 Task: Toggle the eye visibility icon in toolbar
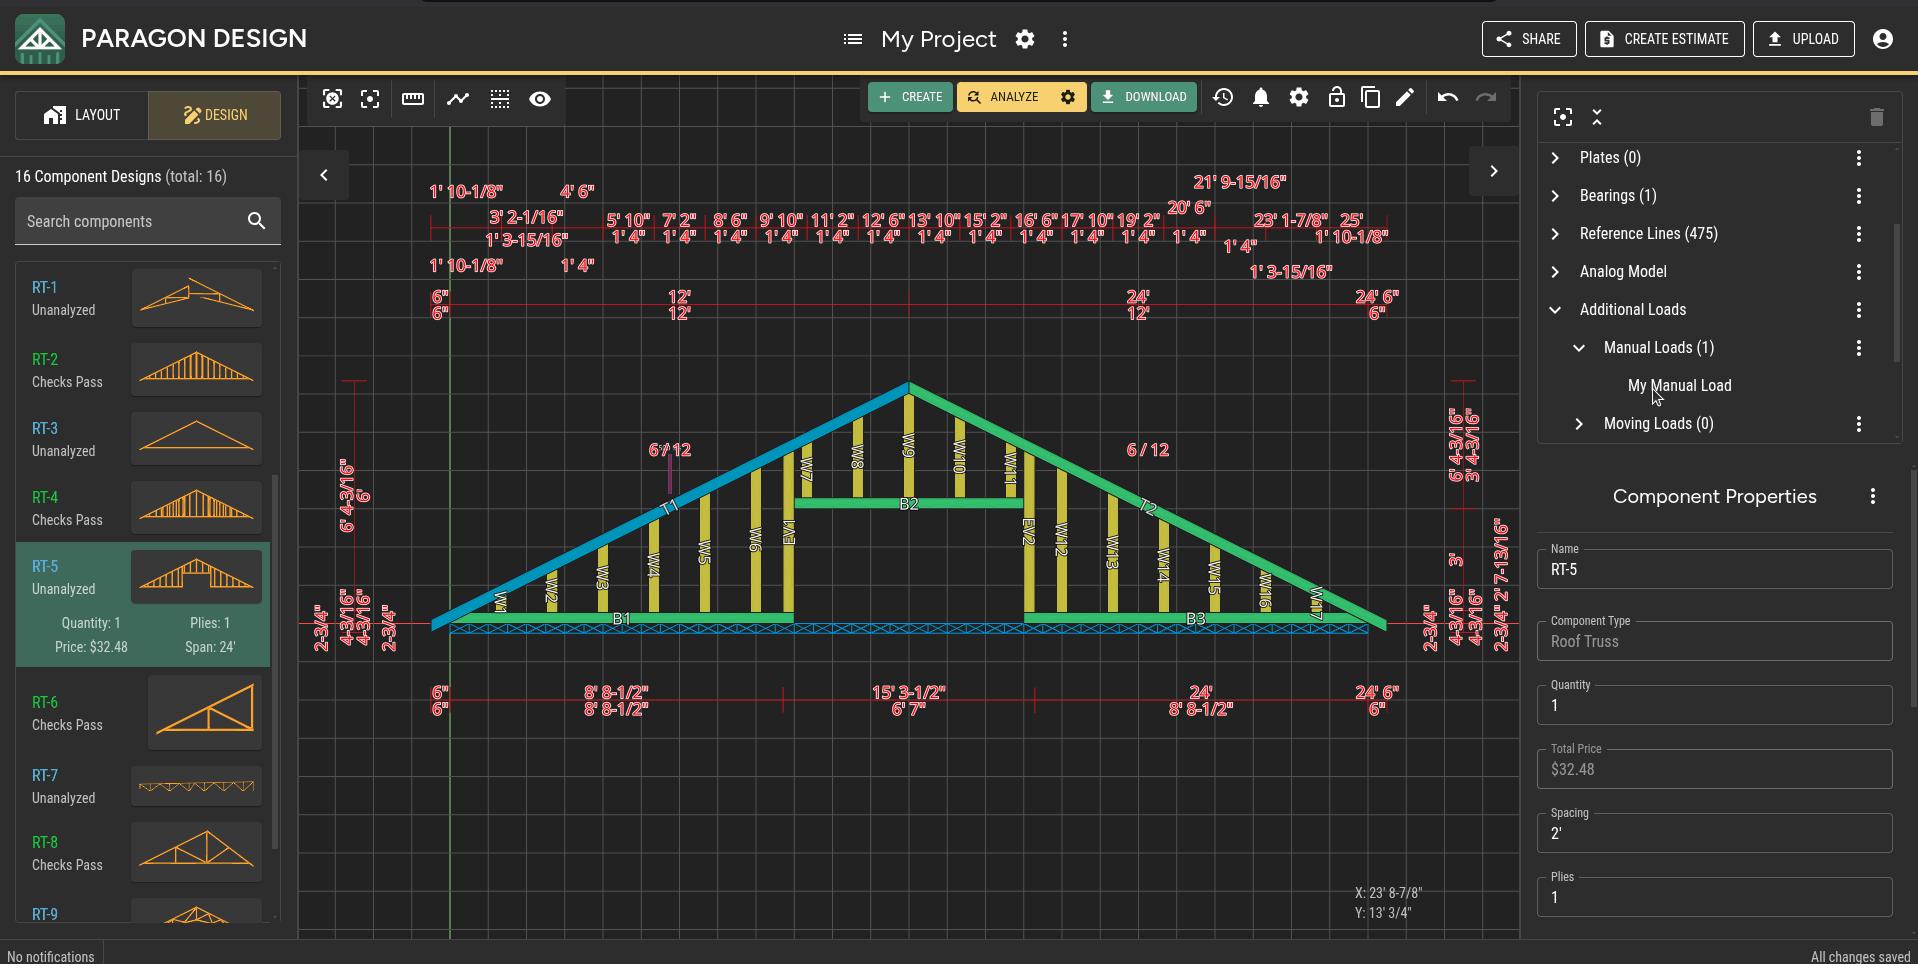[x=540, y=99]
